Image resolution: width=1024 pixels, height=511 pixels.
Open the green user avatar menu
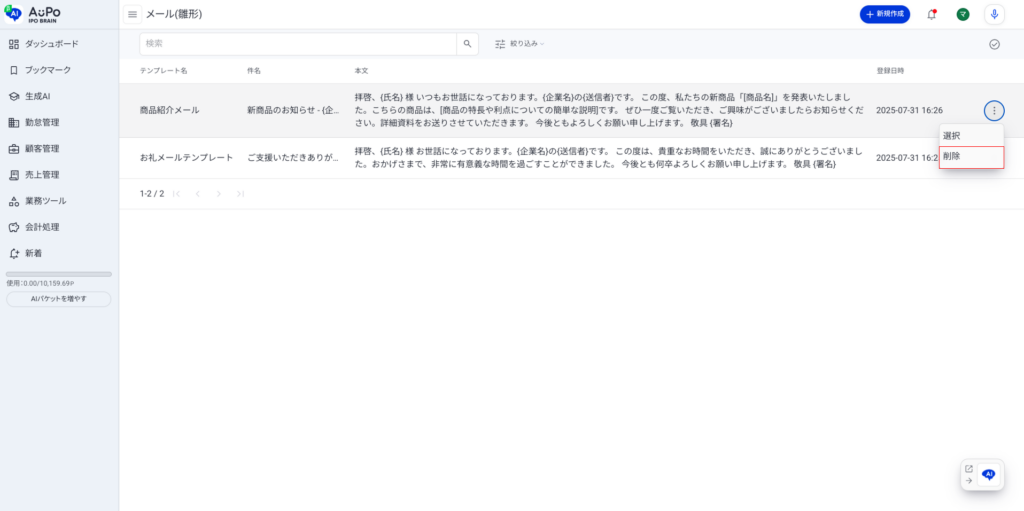coord(962,14)
